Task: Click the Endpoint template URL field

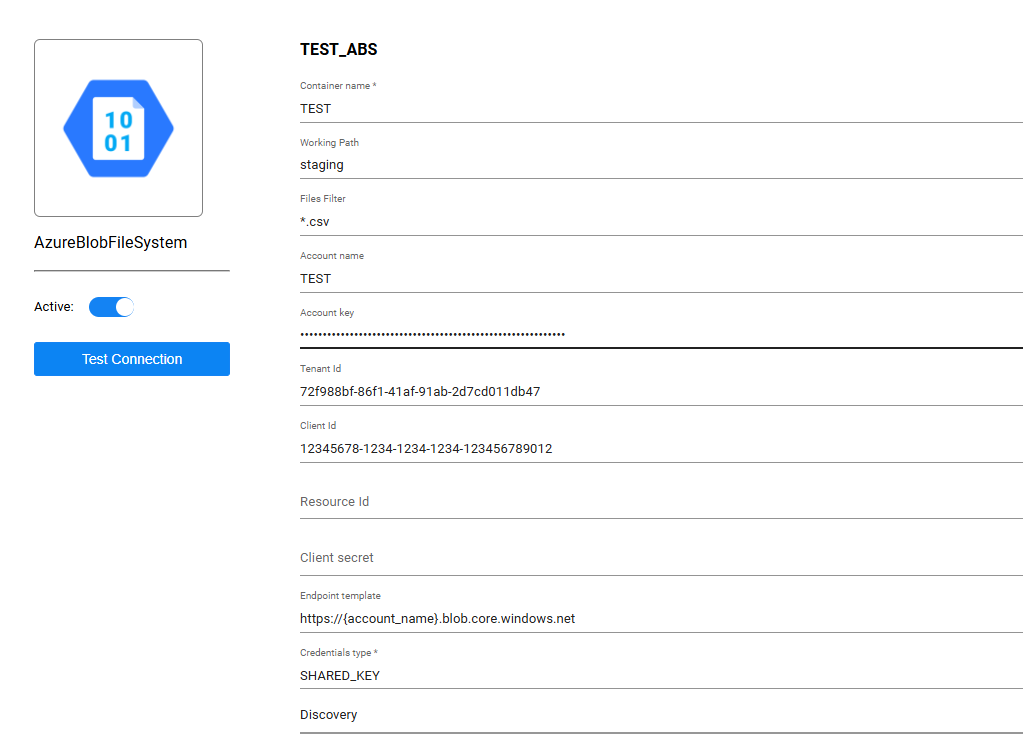Action: 660,618
